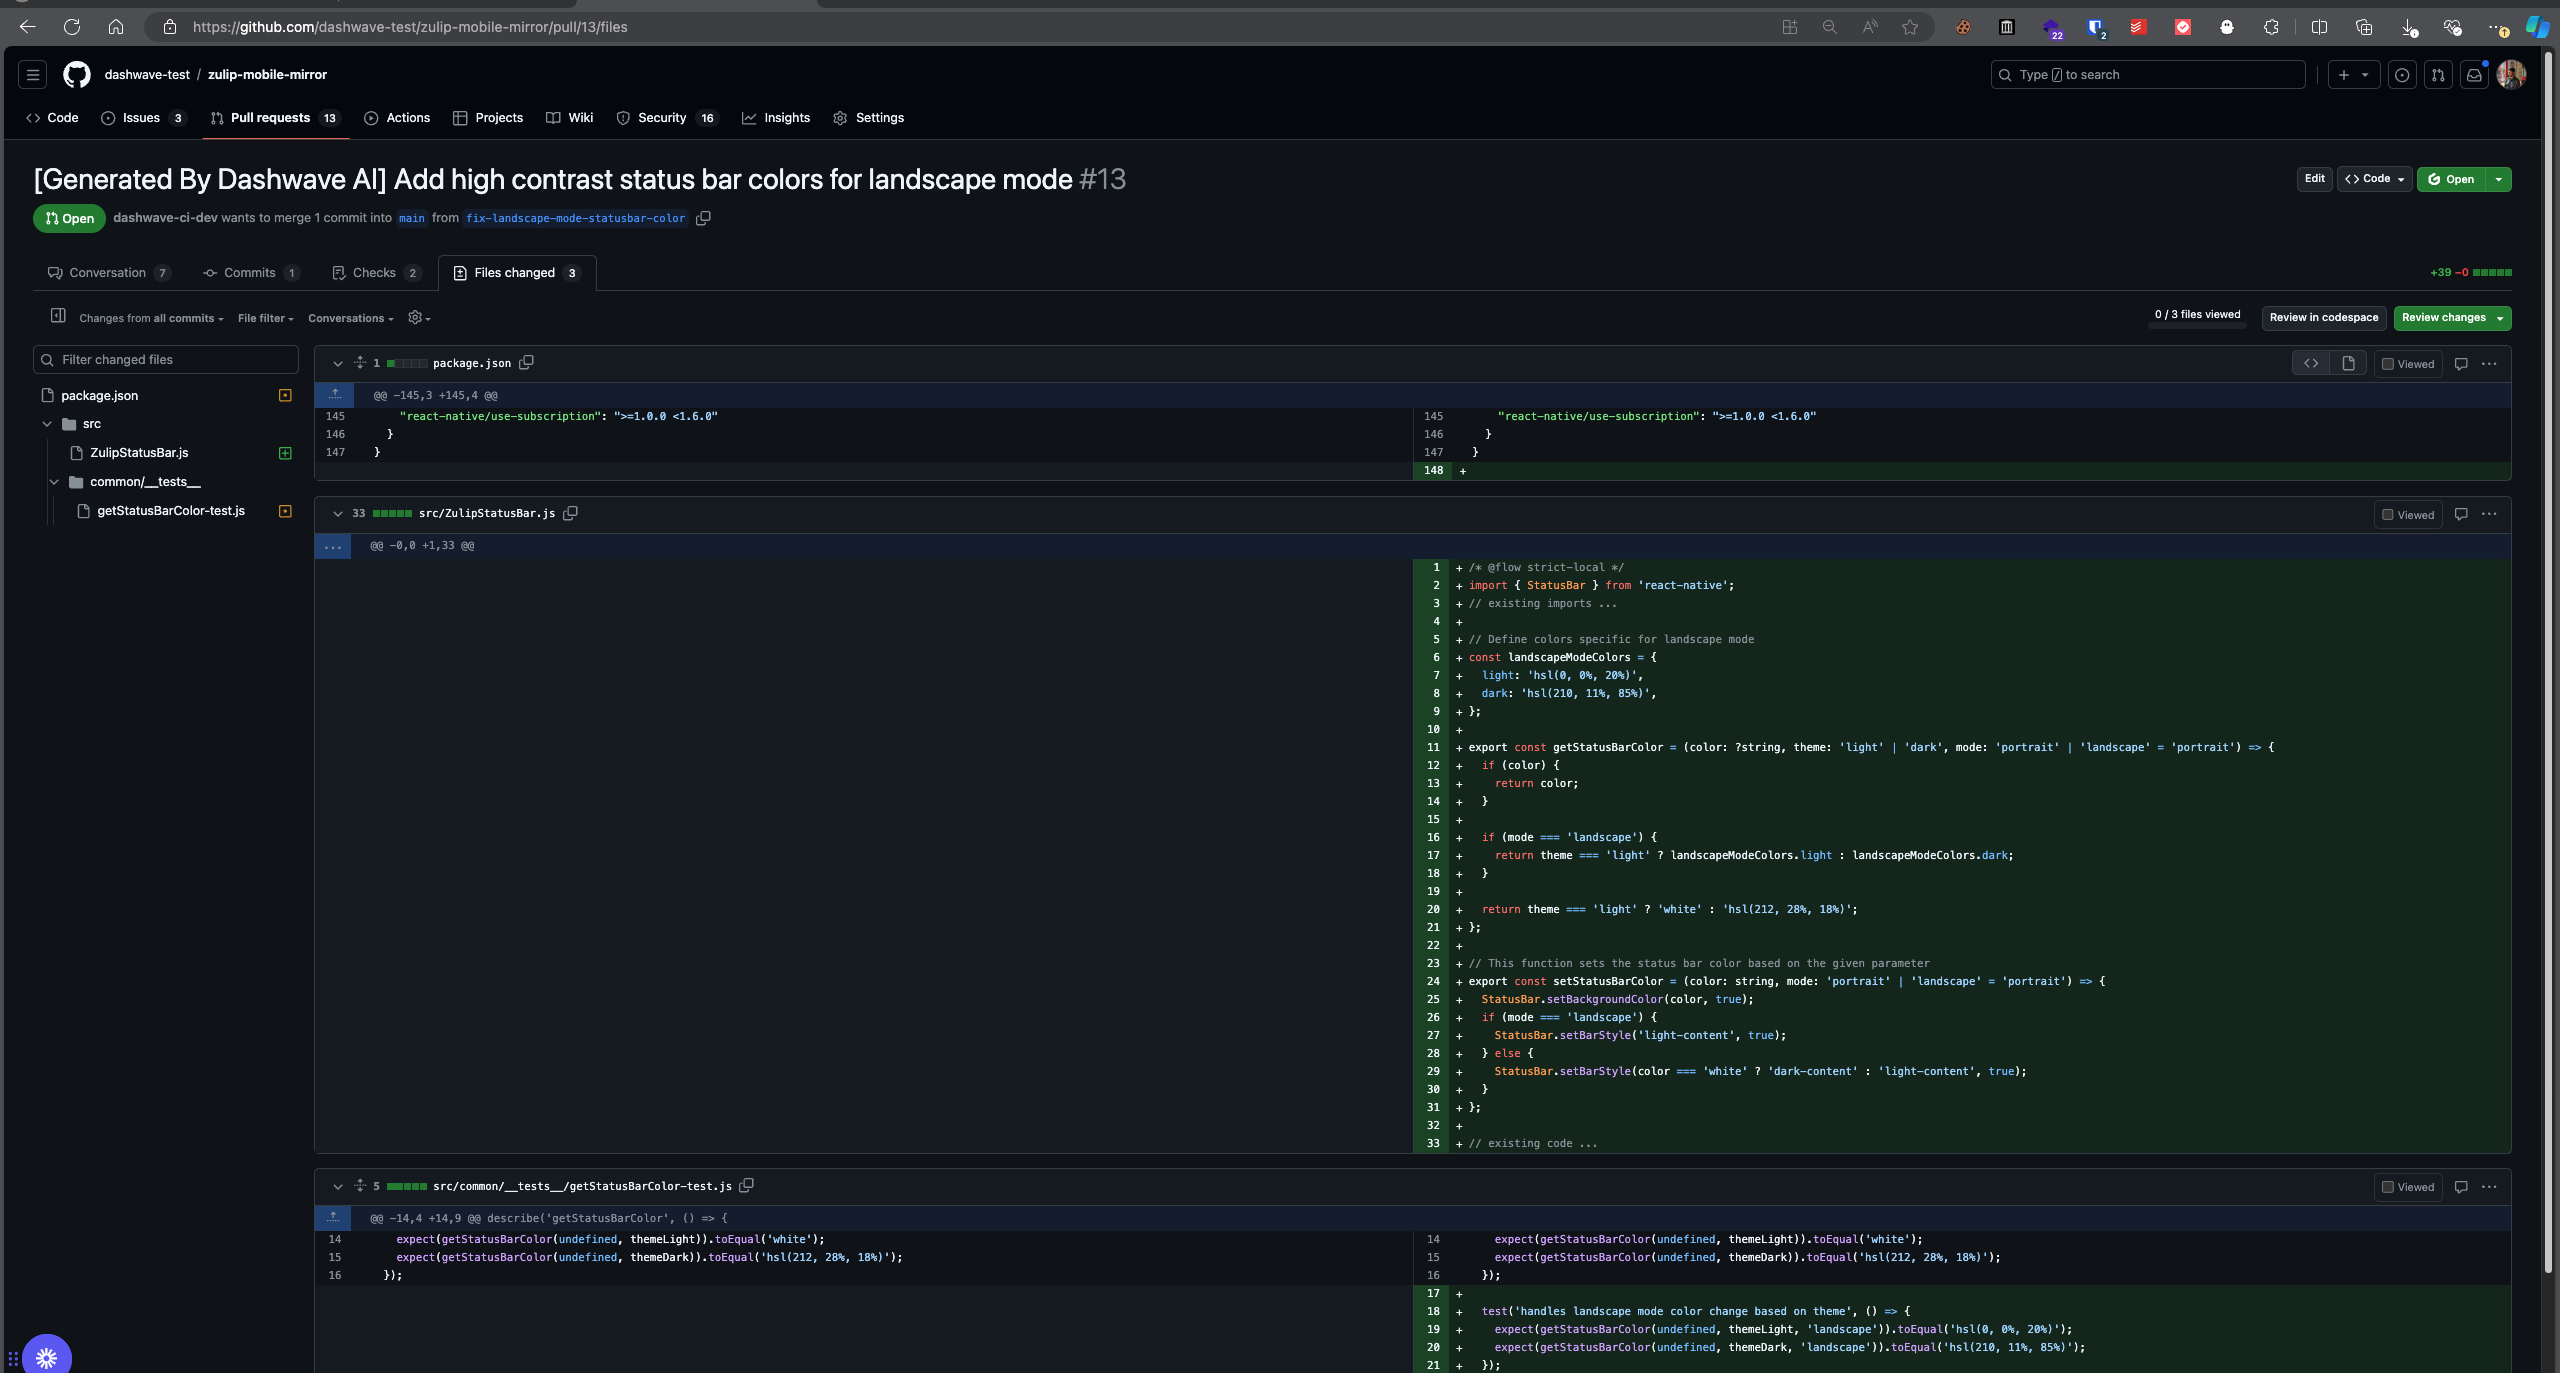The height and width of the screenshot is (1373, 2560).
Task: Select ZulipStatusBar.js in the file tree
Action: pos(139,453)
